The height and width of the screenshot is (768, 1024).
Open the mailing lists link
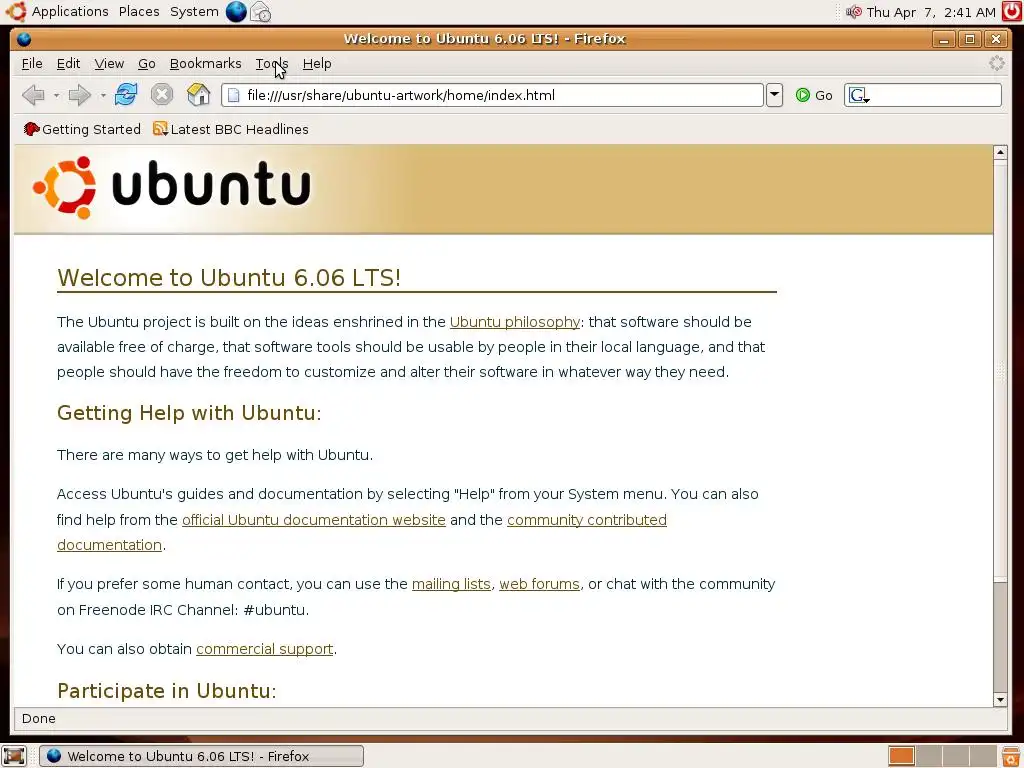click(x=451, y=584)
